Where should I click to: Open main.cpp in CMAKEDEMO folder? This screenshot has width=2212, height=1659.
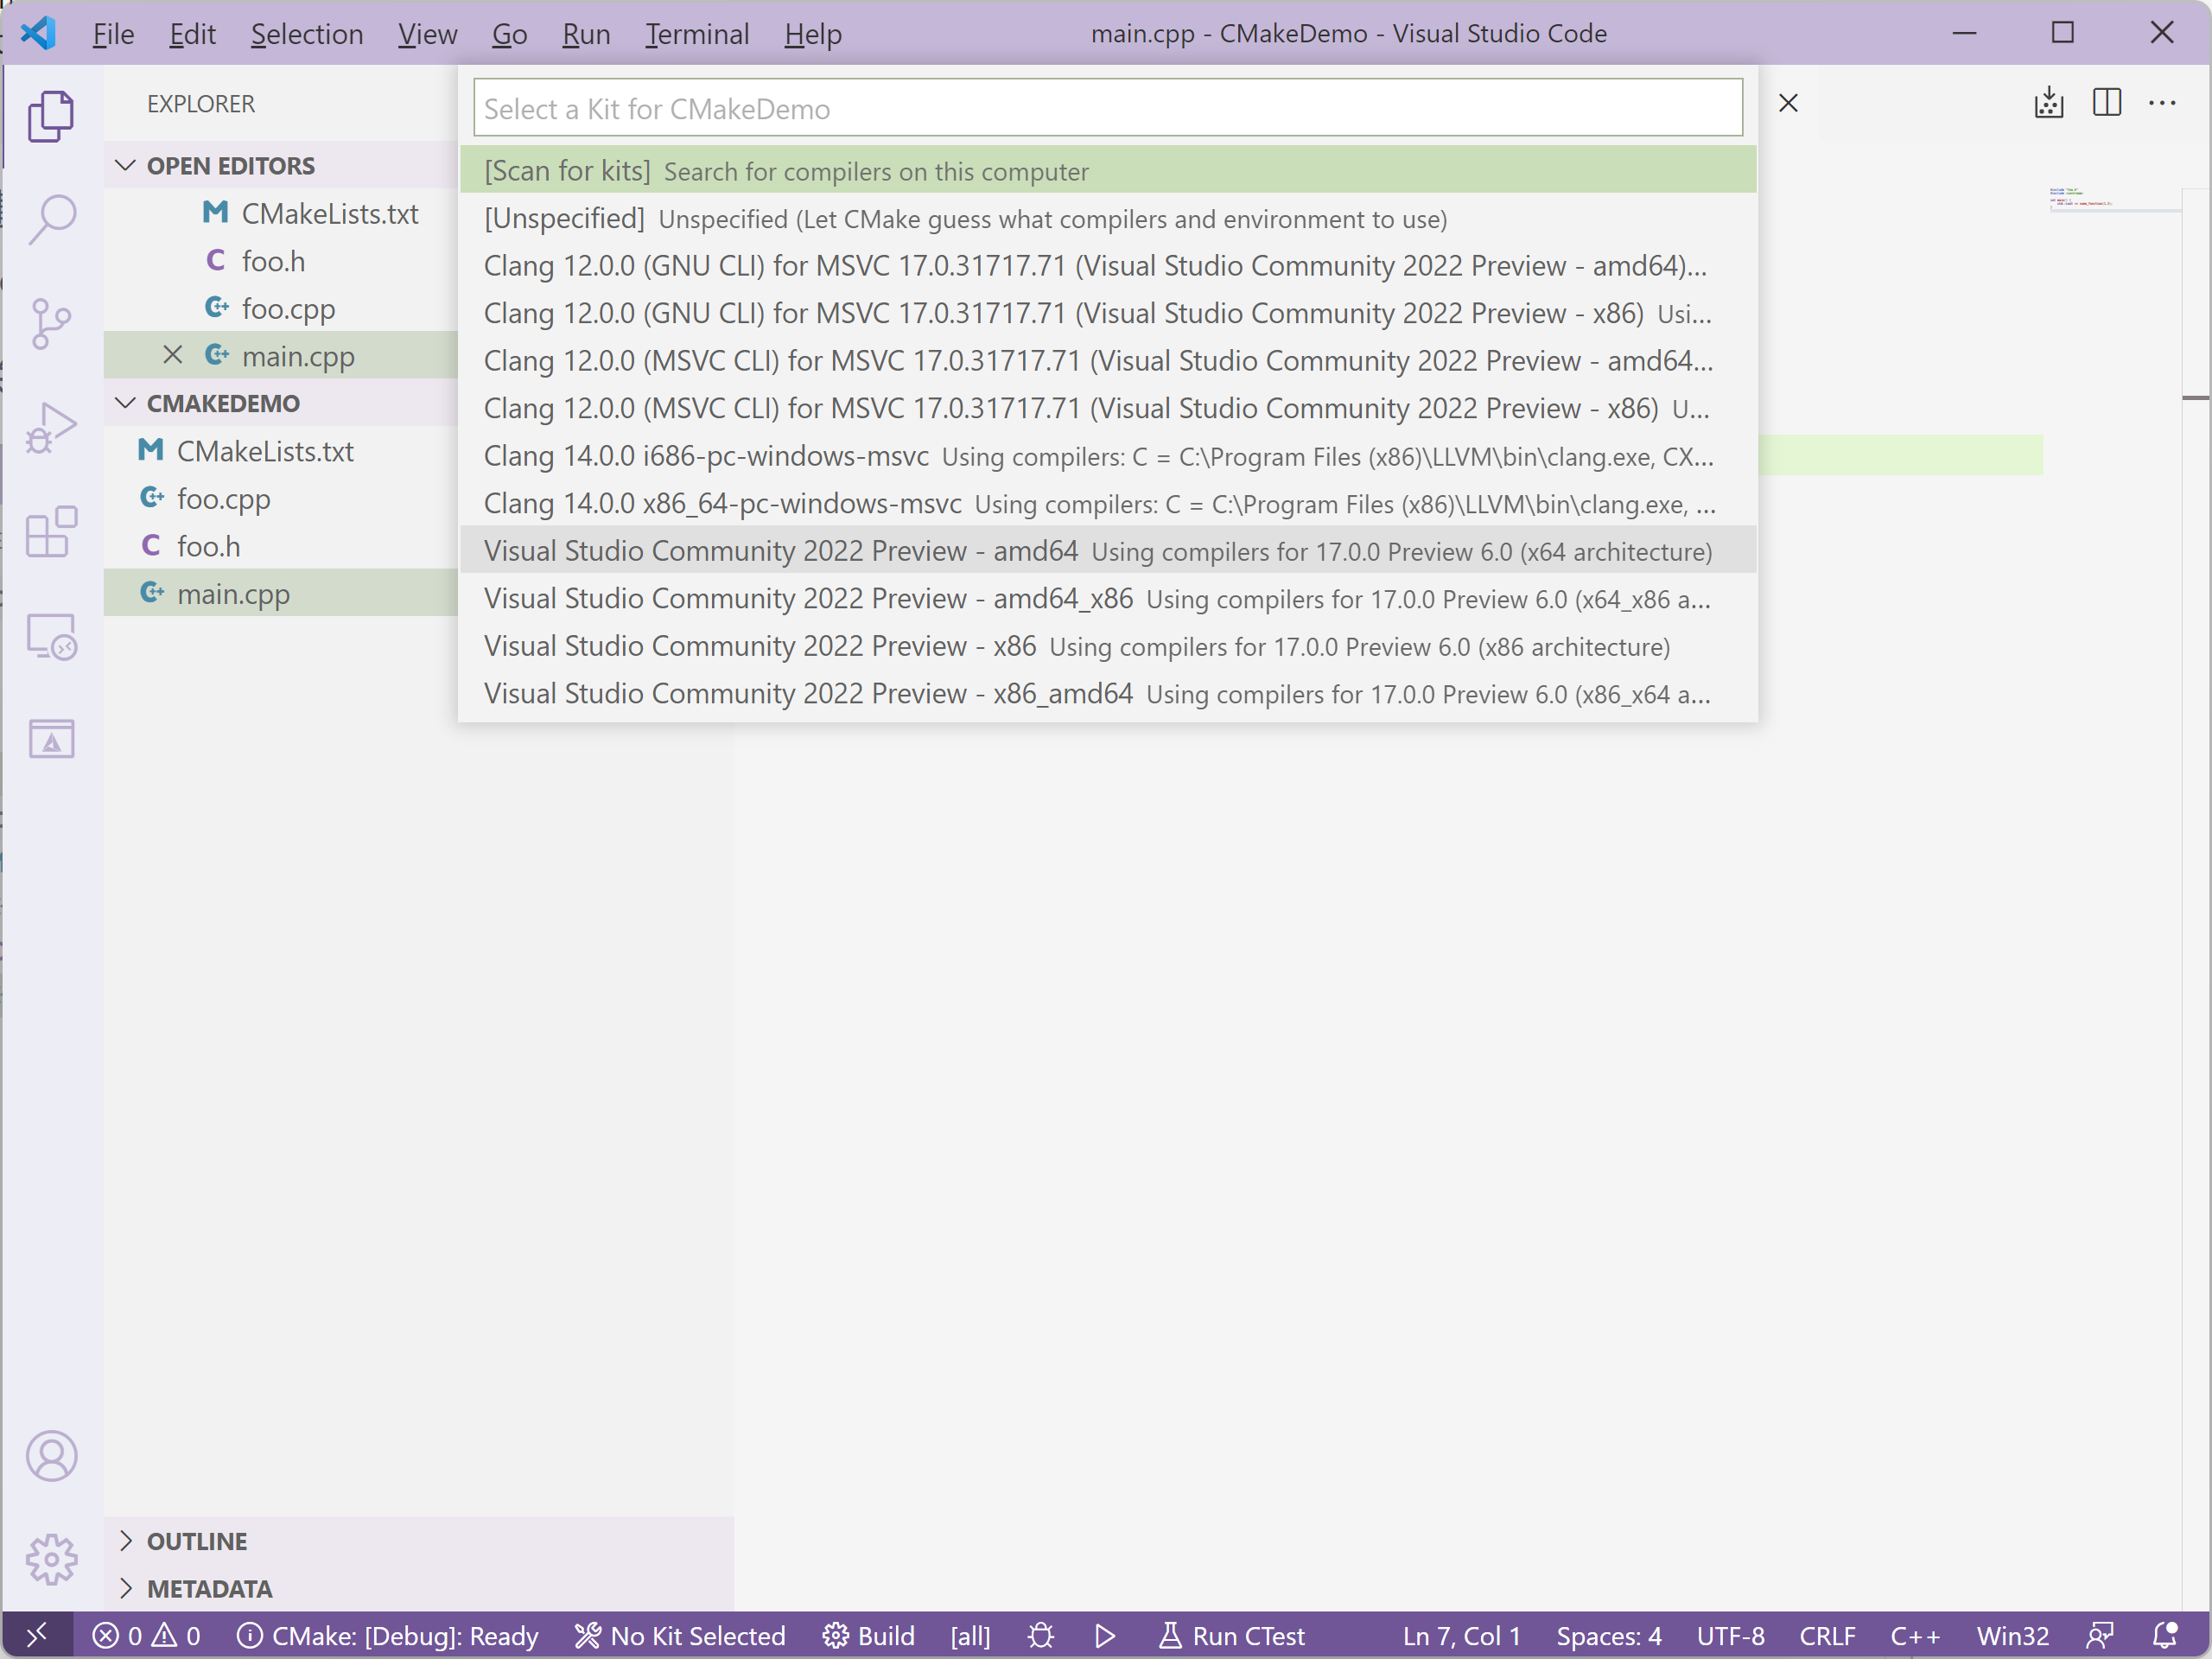coord(280,593)
